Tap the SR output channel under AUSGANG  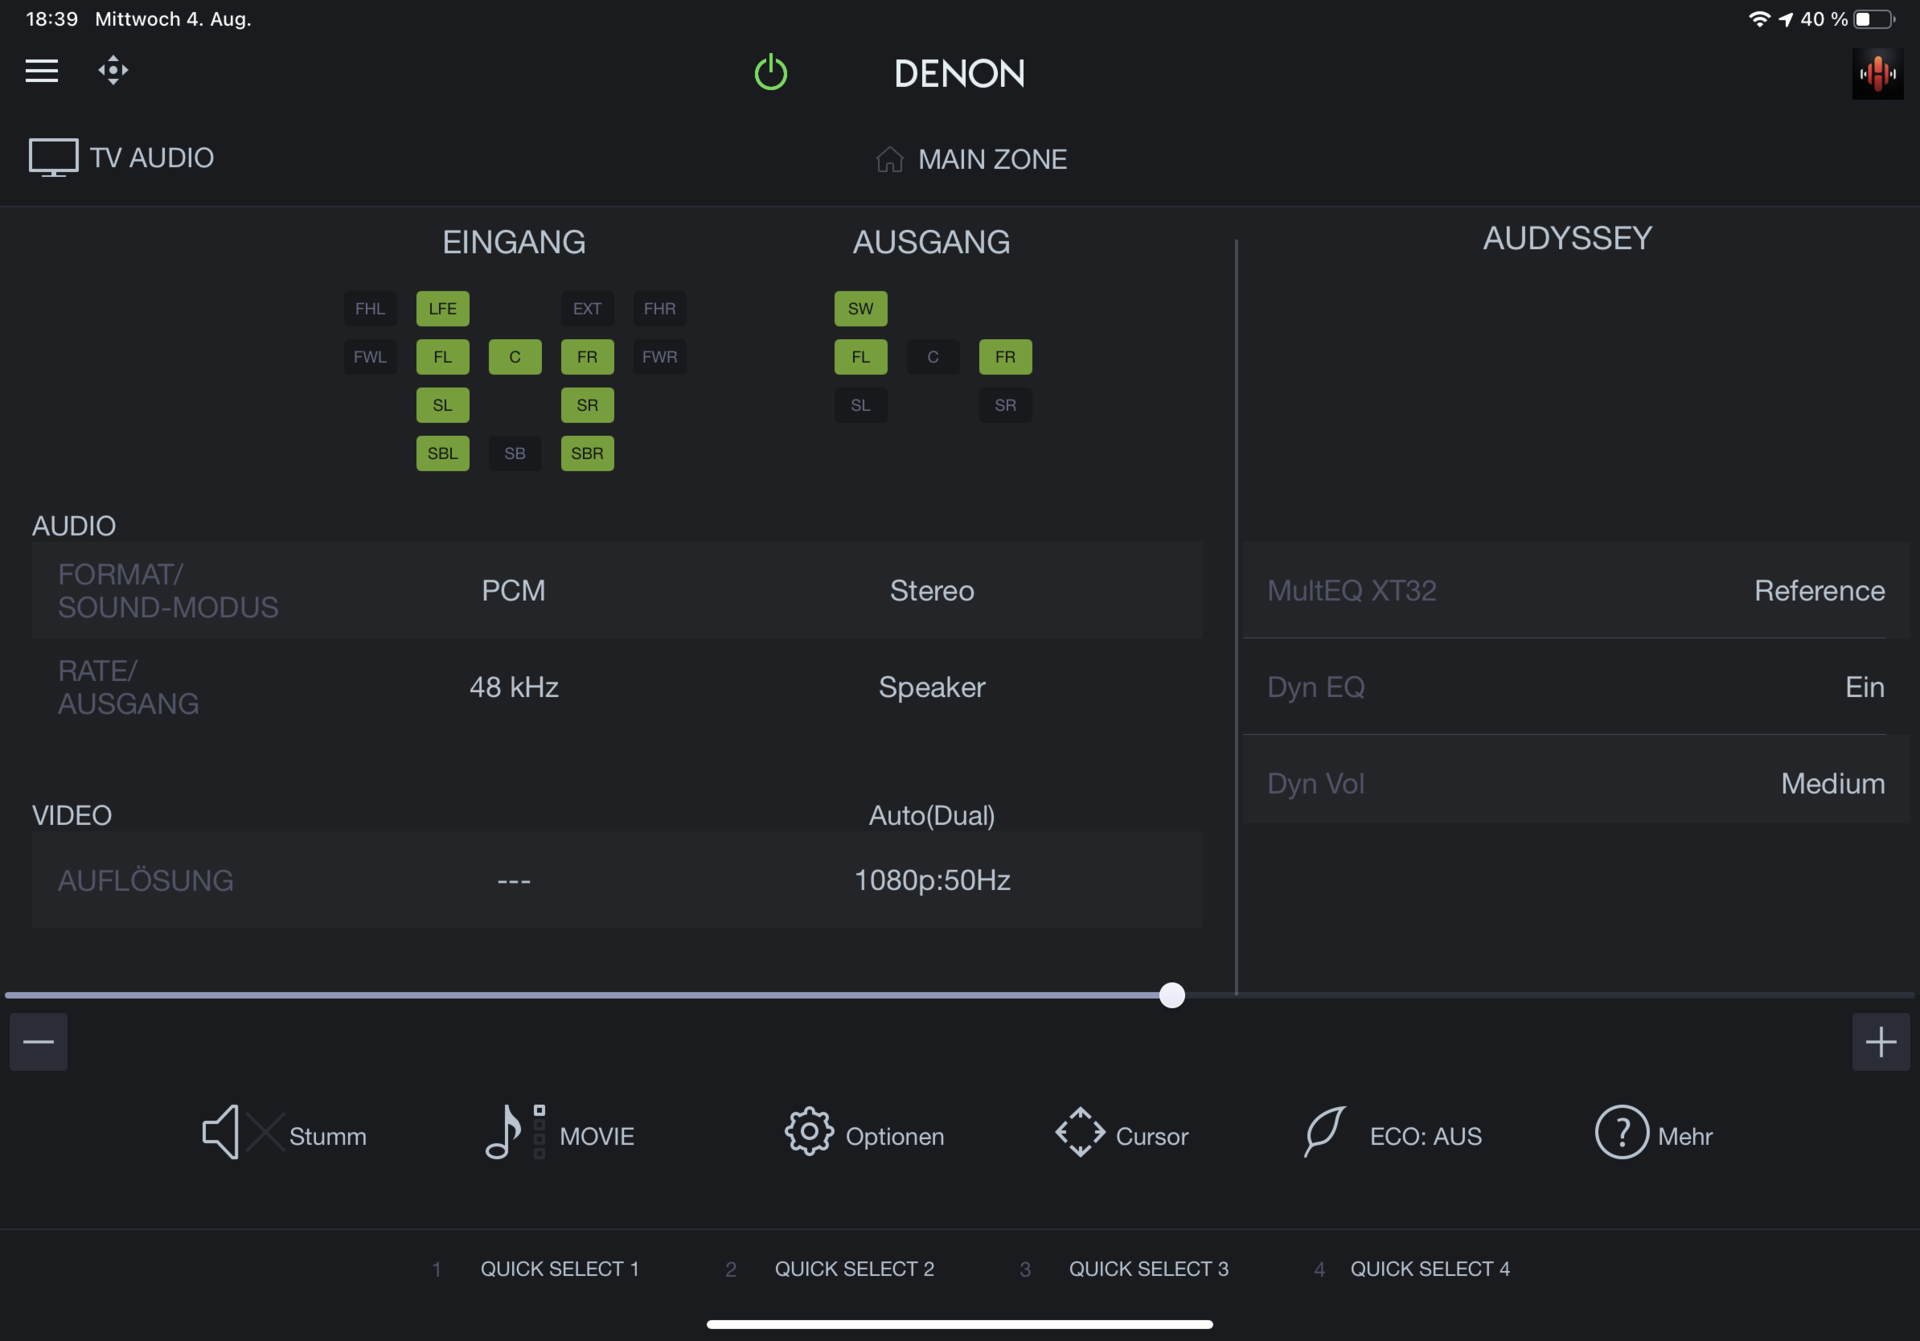(1005, 406)
